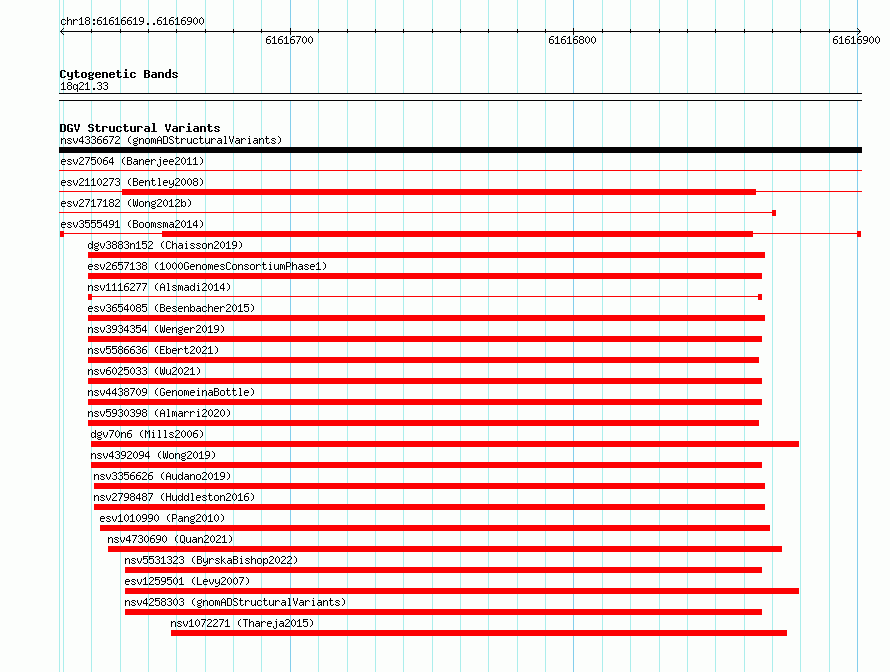Click the nsv4336672 gnomADStructuralVariants label

pyautogui.click(x=171, y=140)
